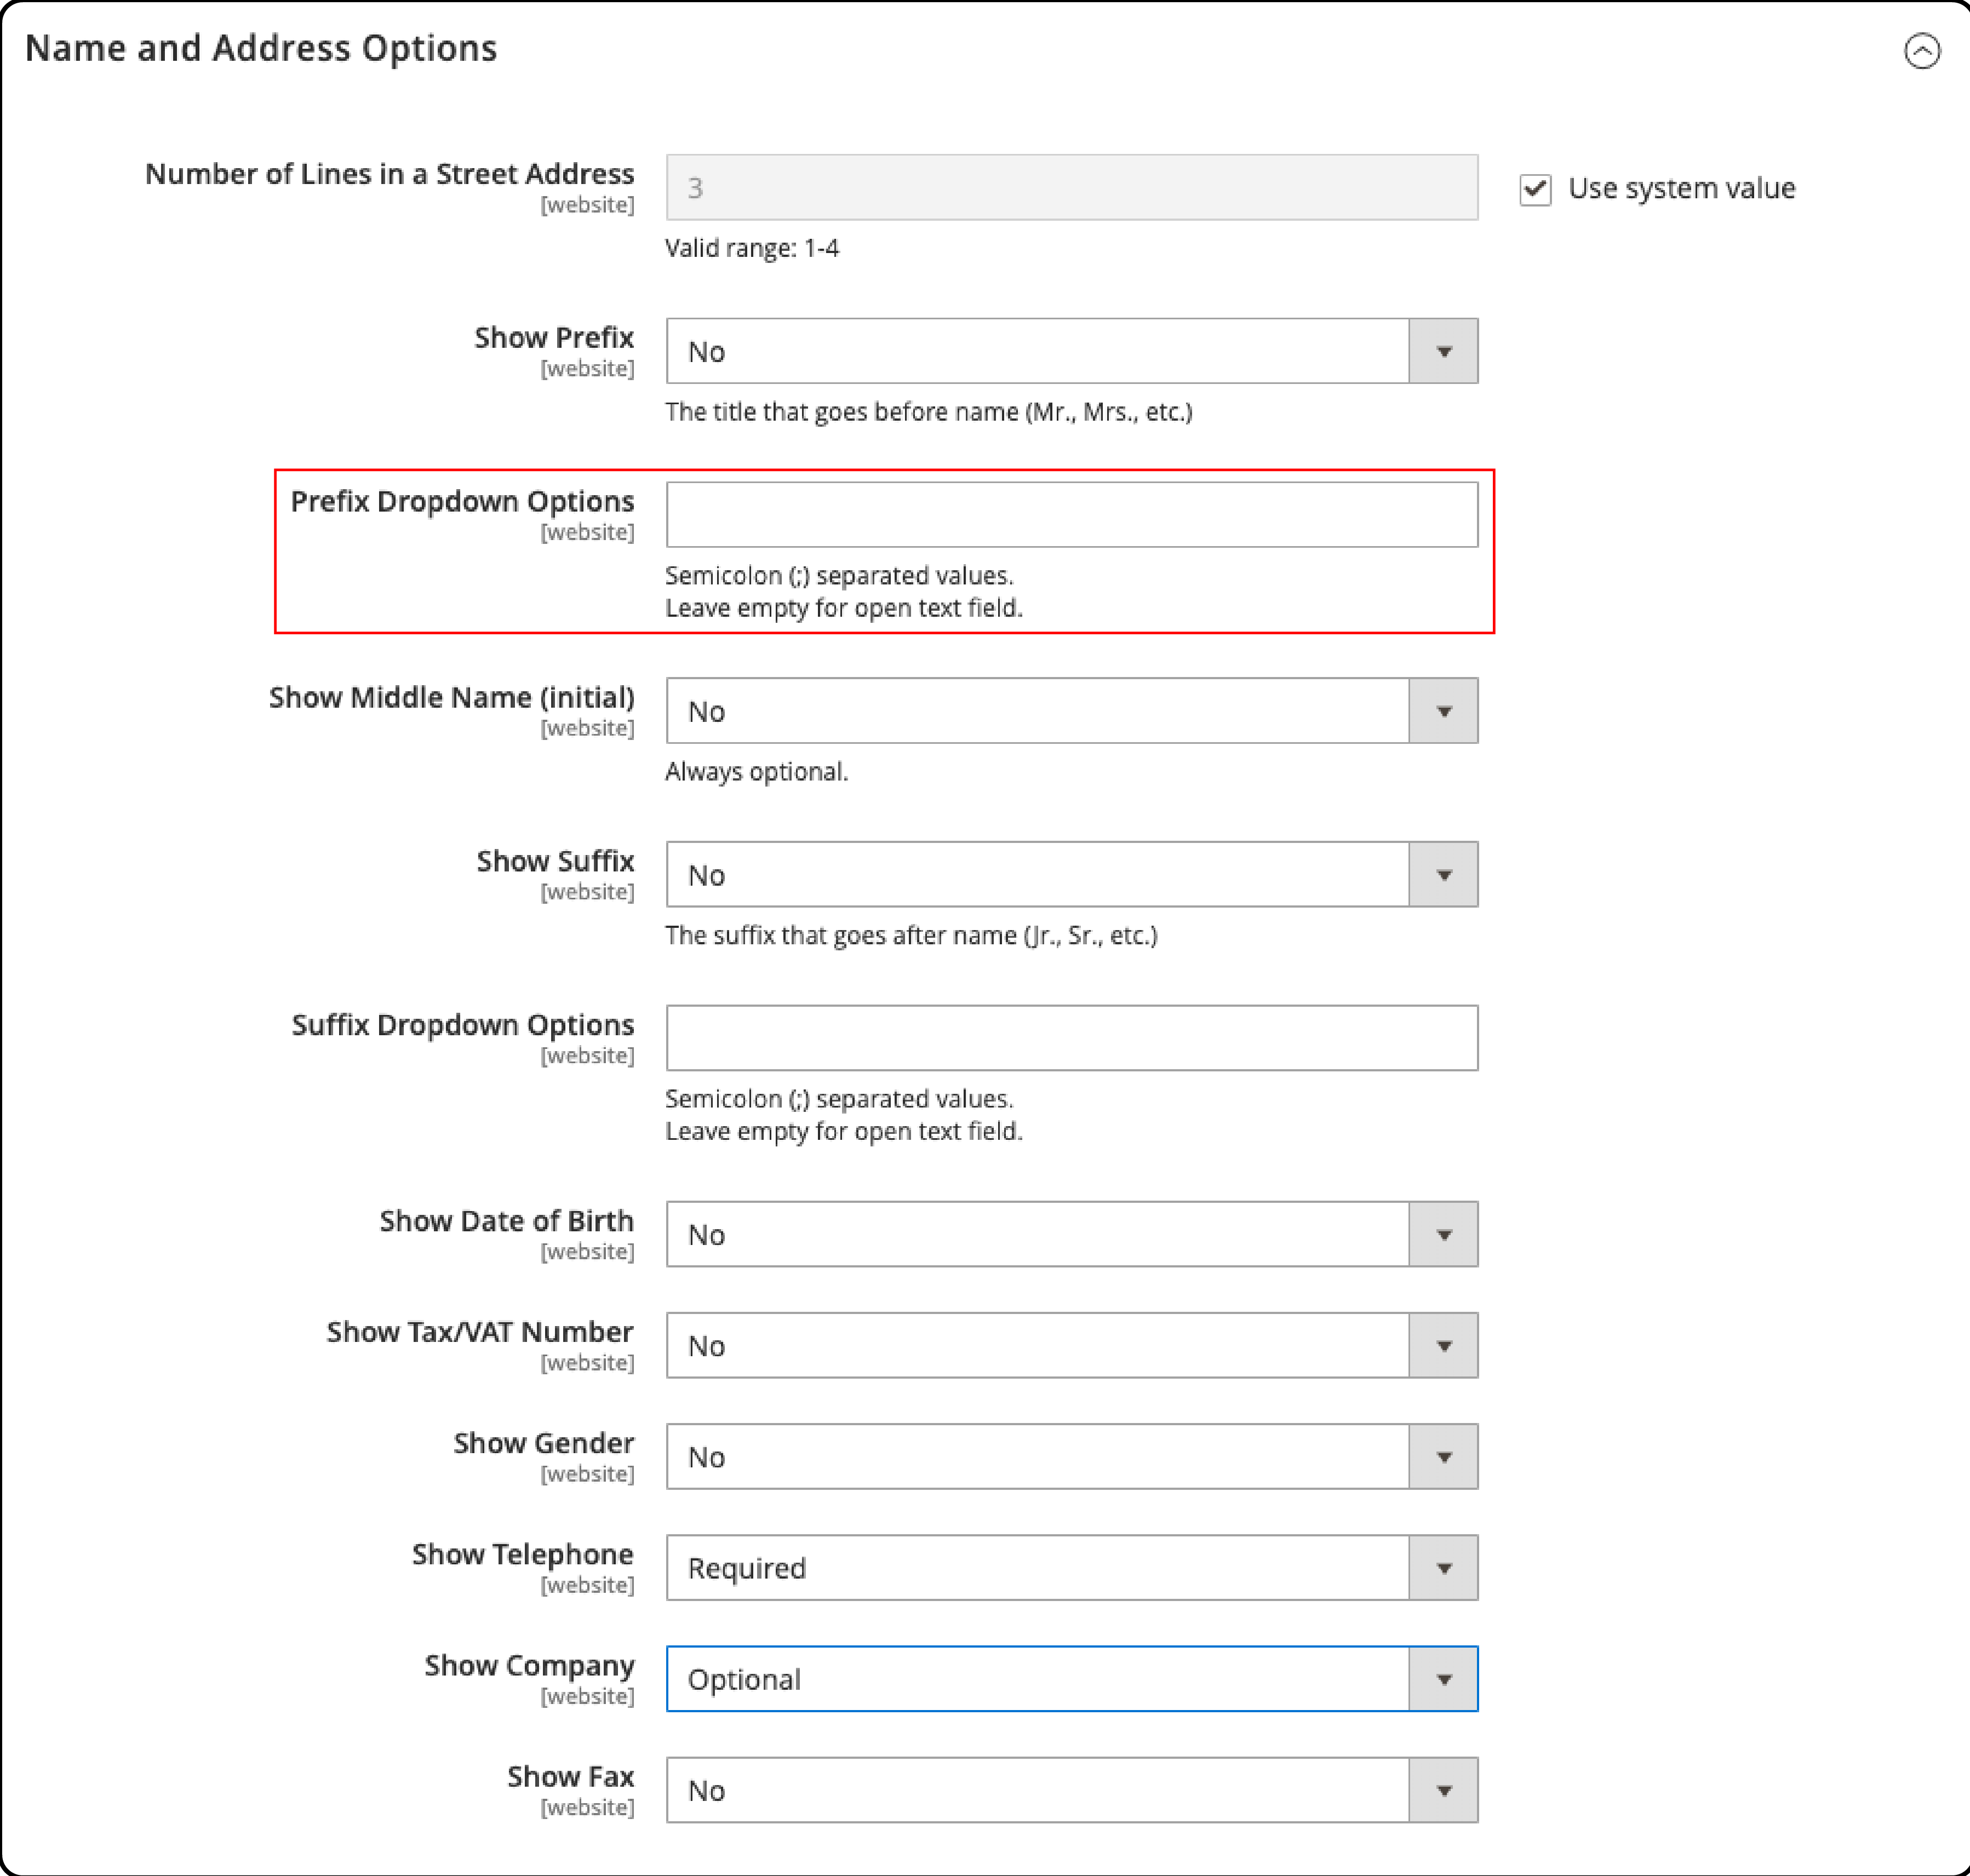This screenshot has height=1876, width=1970.
Task: Click the Show Telephone label
Action: point(523,1554)
